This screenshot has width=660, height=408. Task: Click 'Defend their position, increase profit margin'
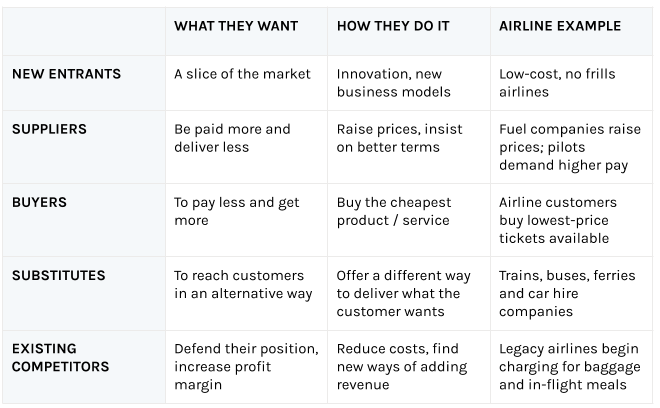245,367
